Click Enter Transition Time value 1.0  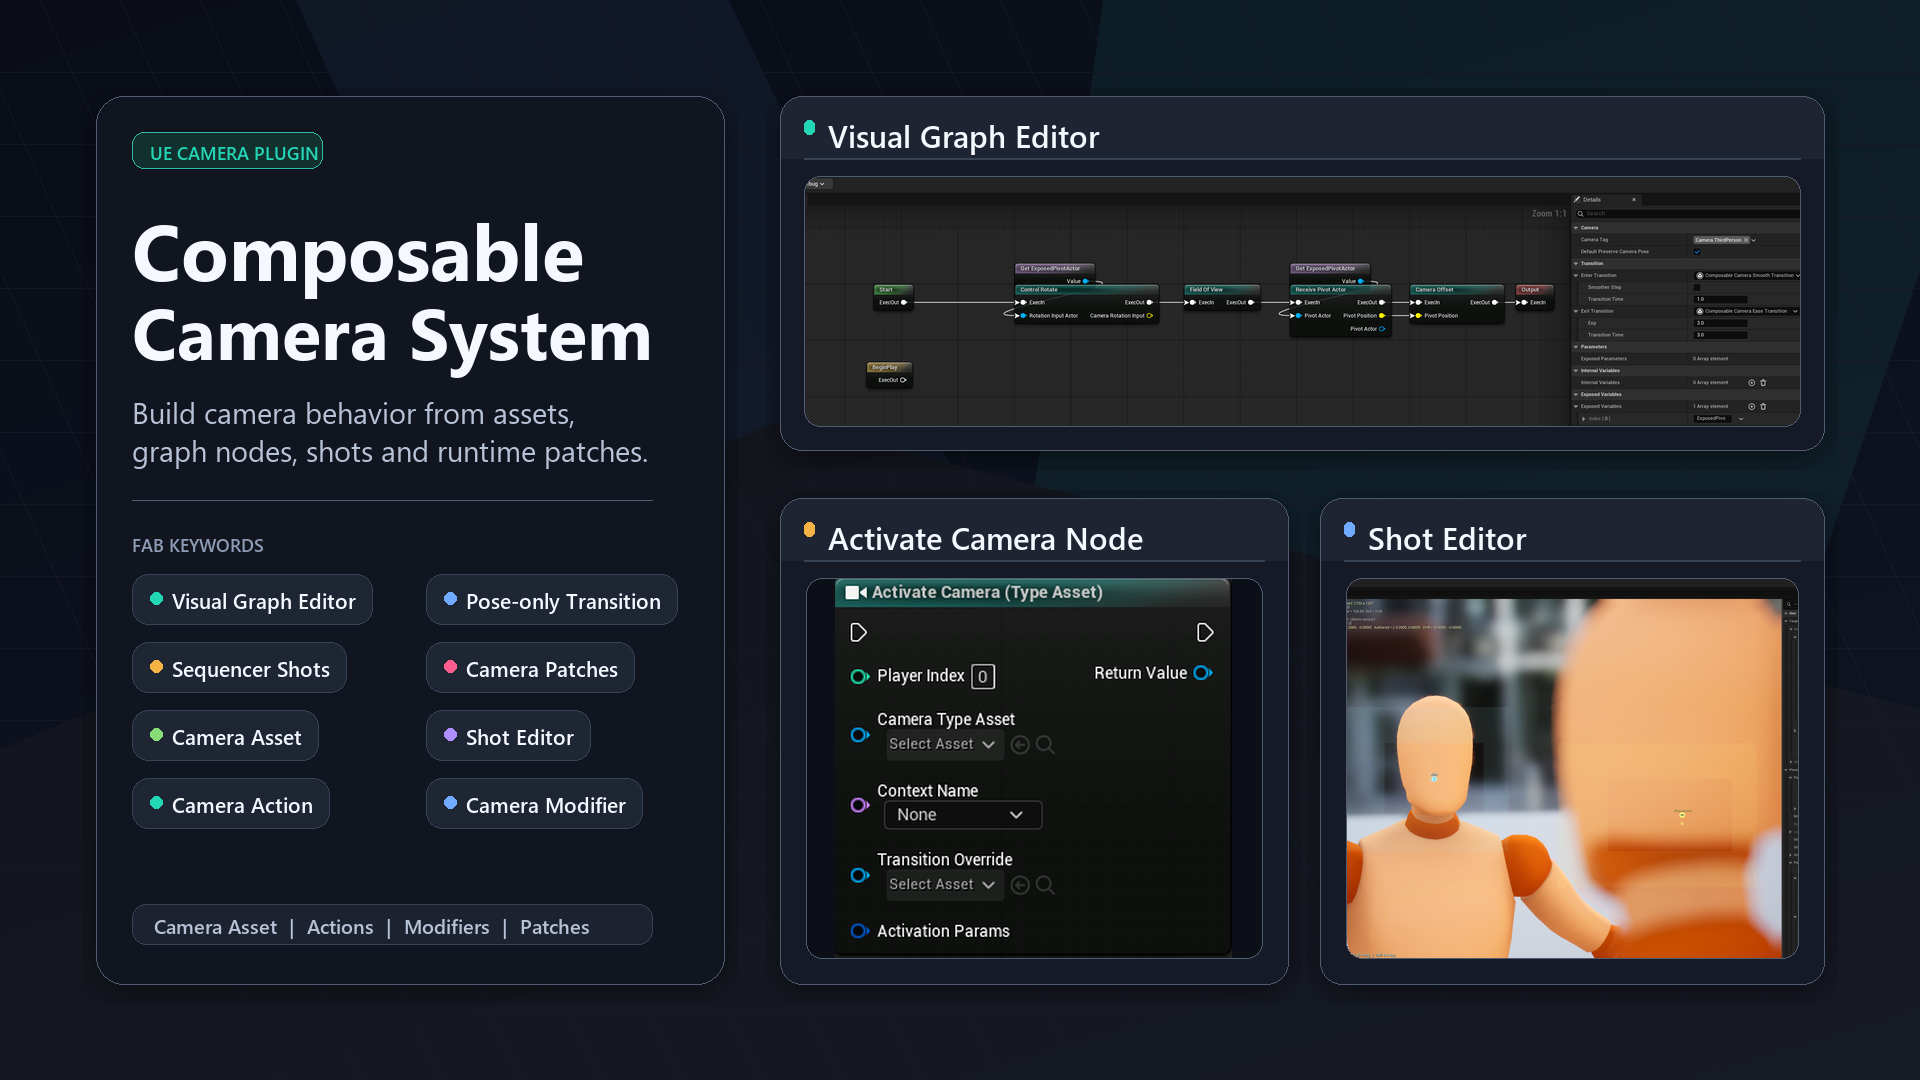pos(1720,299)
